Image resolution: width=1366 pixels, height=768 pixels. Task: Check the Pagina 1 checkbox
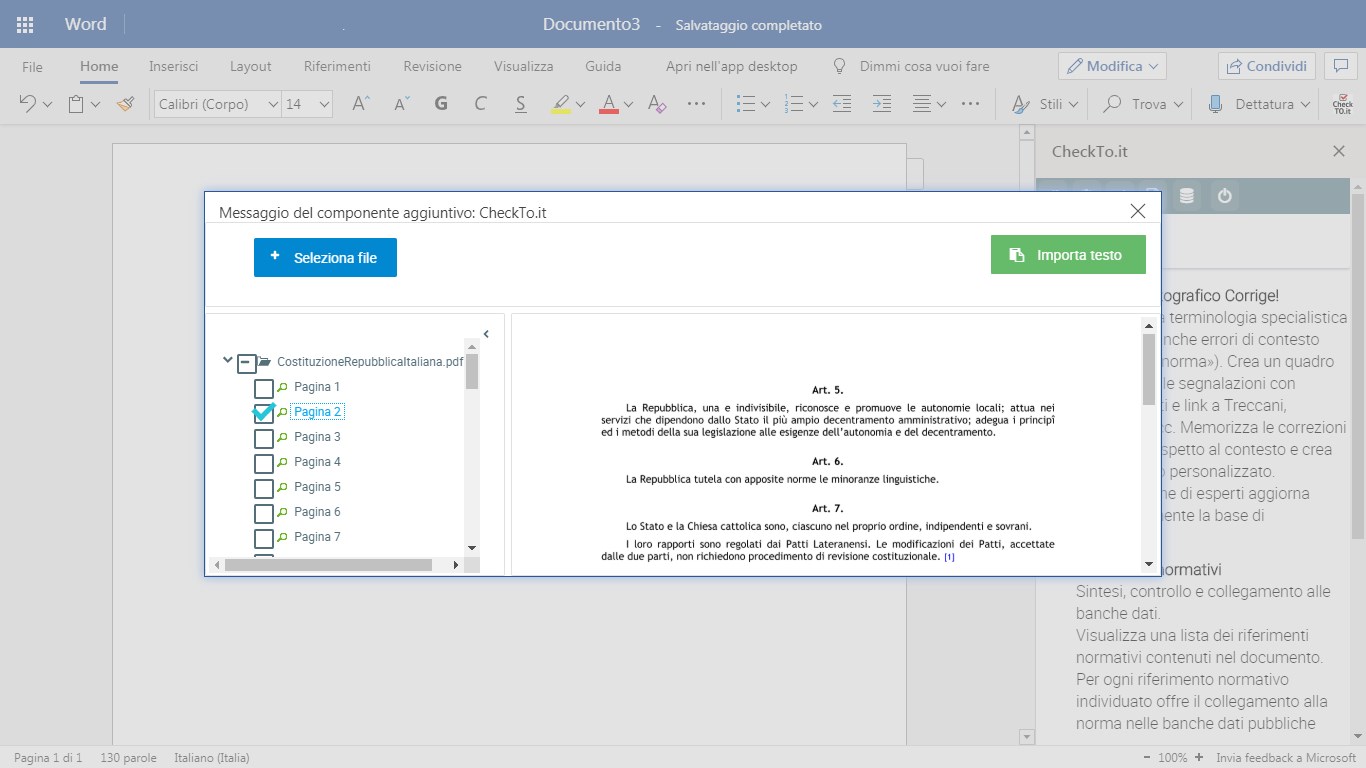coord(264,388)
